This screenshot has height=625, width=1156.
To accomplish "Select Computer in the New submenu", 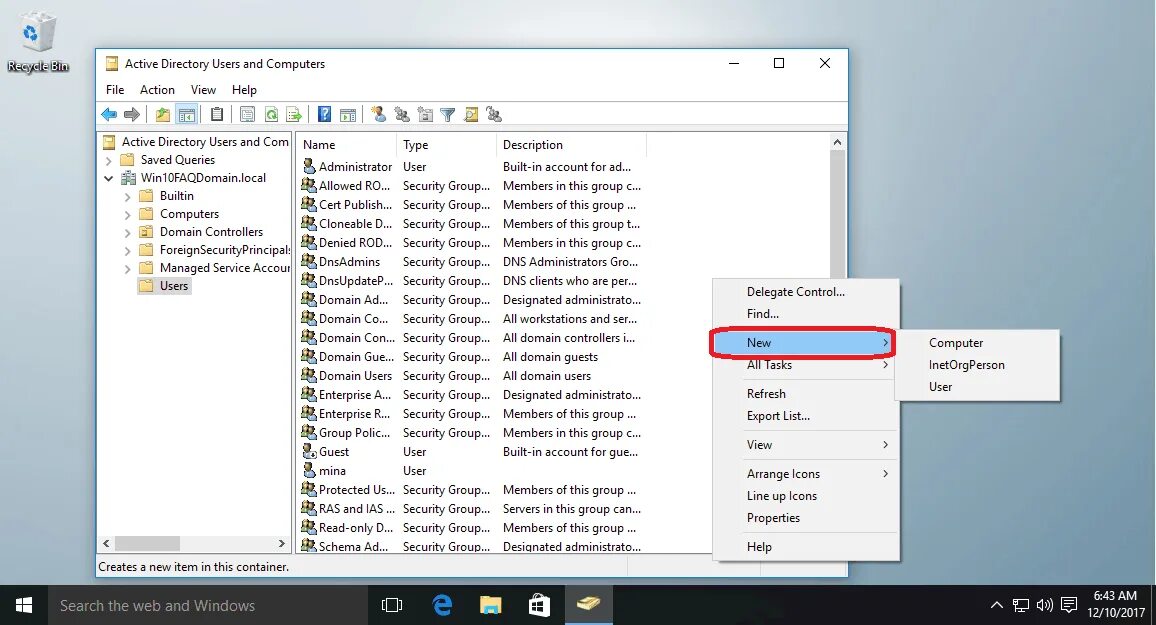I will (x=977, y=343).
